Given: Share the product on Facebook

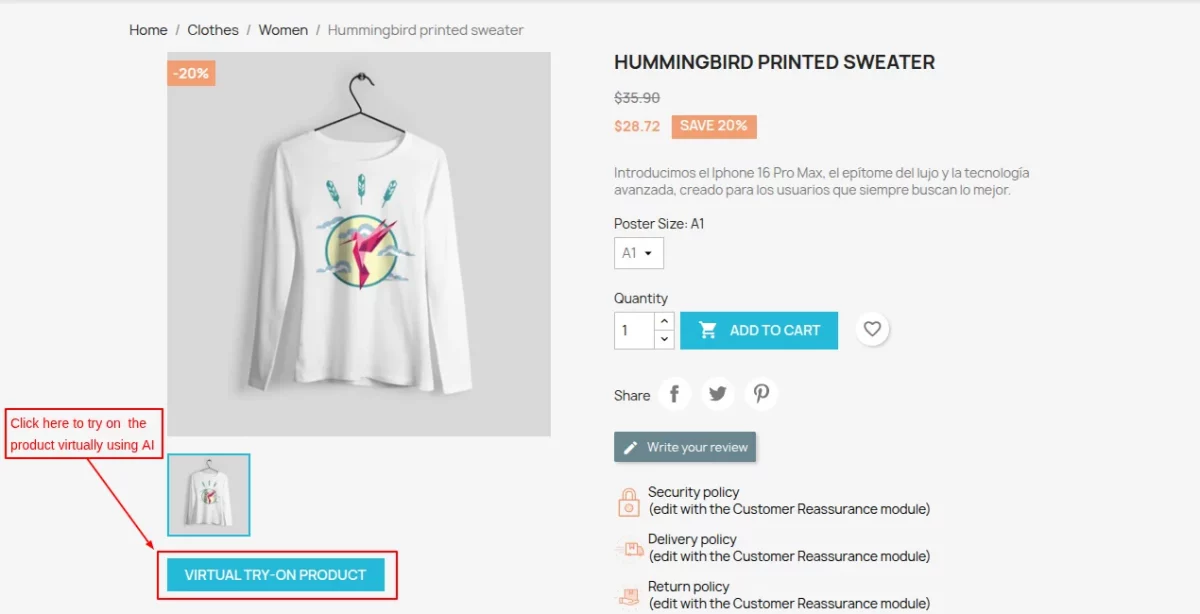Looking at the screenshot, I should tap(675, 394).
